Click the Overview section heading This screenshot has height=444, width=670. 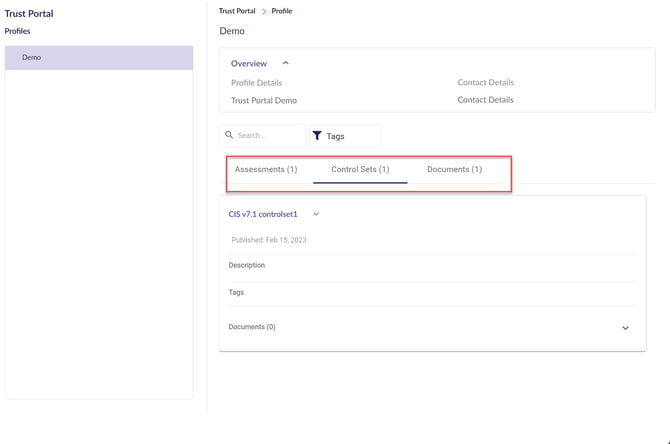(x=249, y=63)
